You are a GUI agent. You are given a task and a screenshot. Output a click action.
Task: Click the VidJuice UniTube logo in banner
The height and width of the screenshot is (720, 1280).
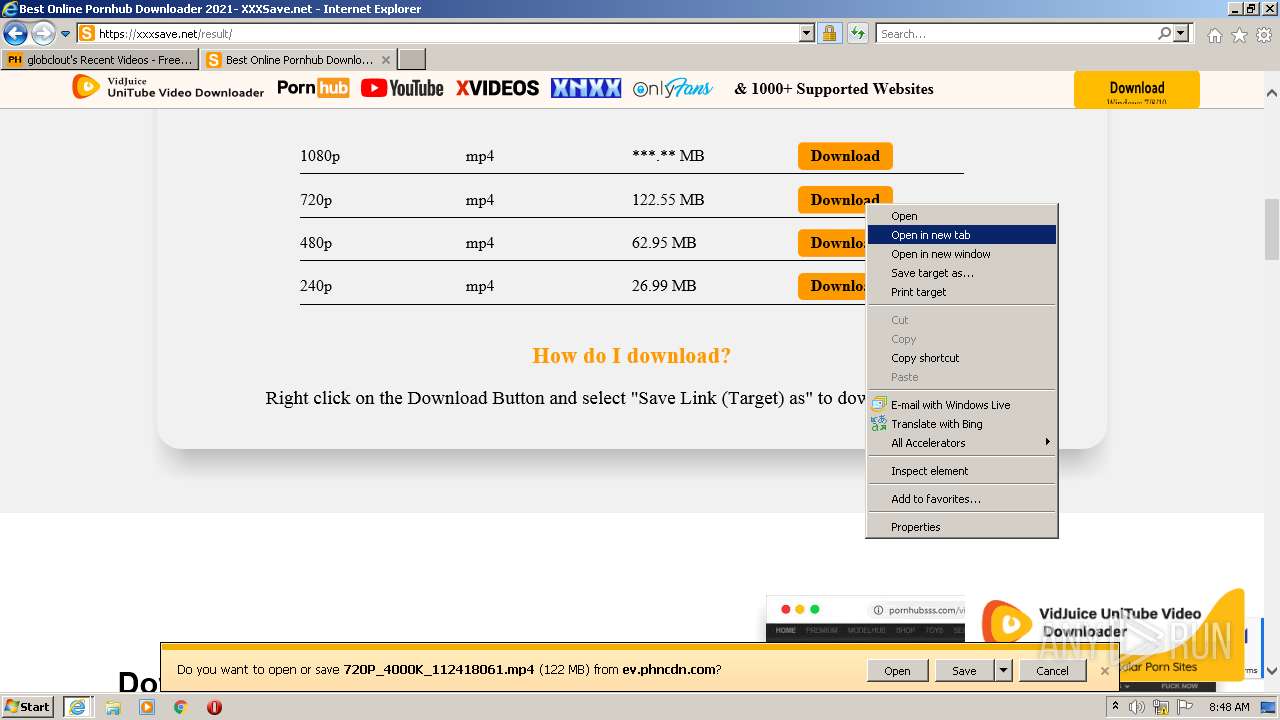(168, 88)
